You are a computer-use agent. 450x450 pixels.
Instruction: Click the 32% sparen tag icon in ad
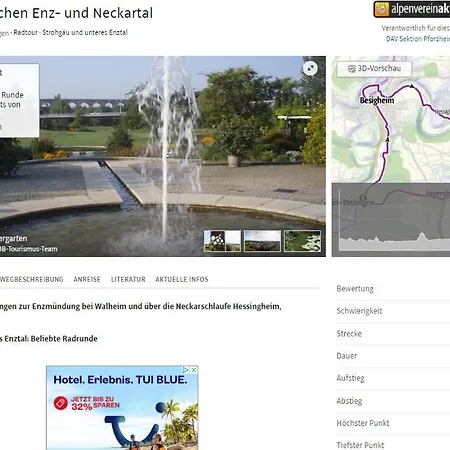pos(61,403)
